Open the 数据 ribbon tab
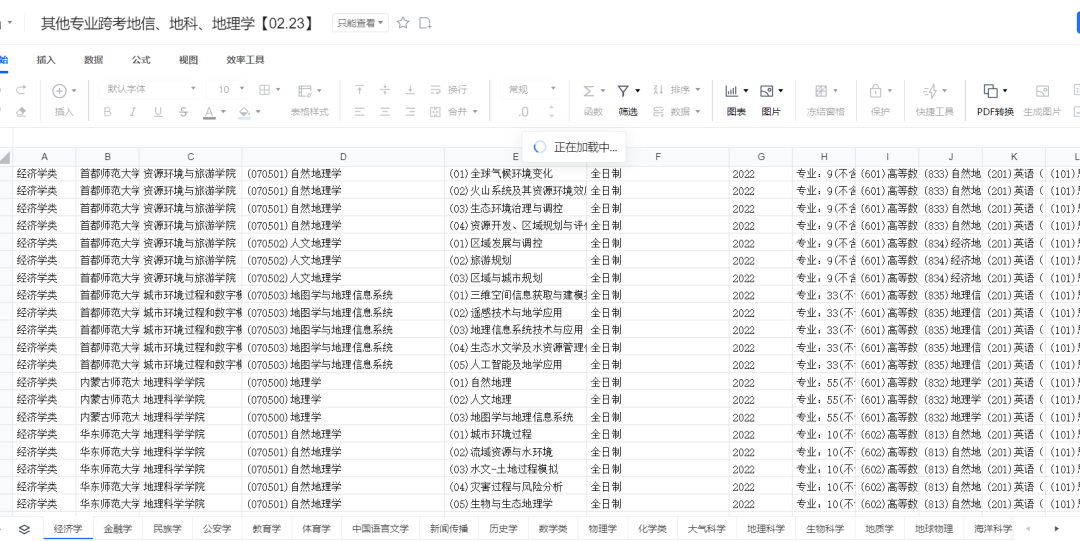Viewport: 1080px width, 541px height. (x=94, y=60)
